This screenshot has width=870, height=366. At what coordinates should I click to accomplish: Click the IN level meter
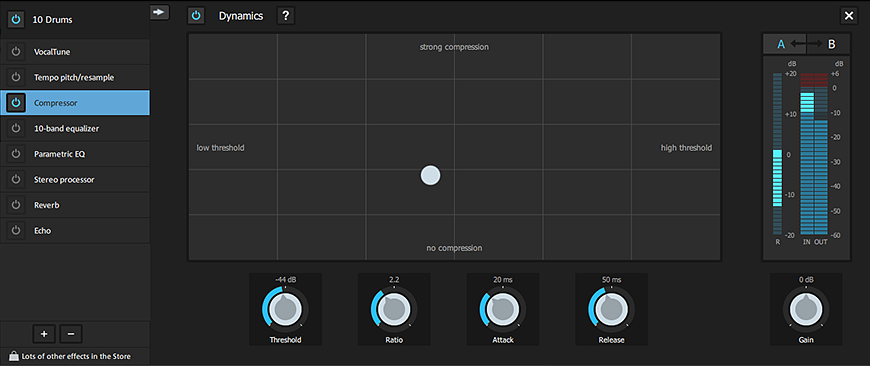click(x=807, y=153)
